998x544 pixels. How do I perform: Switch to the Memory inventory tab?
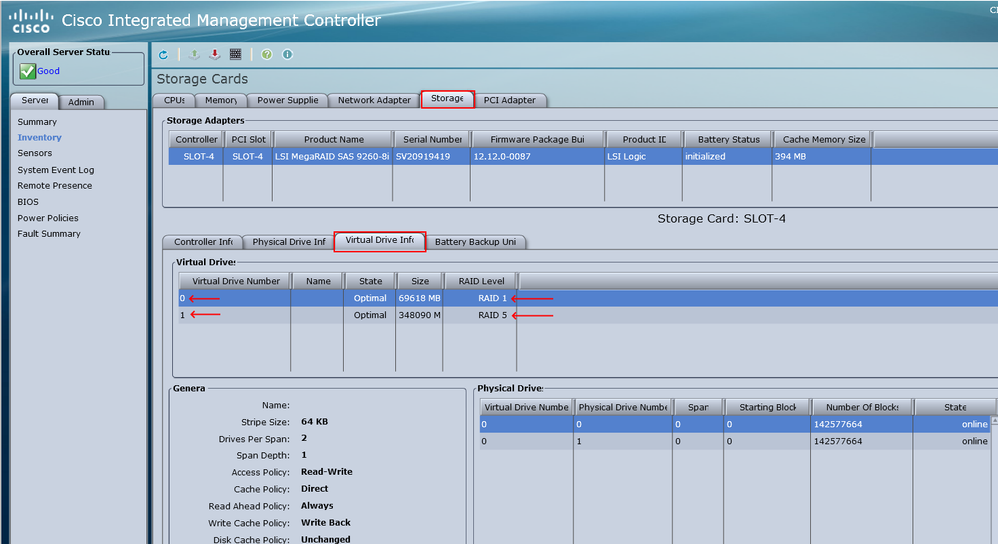221,101
